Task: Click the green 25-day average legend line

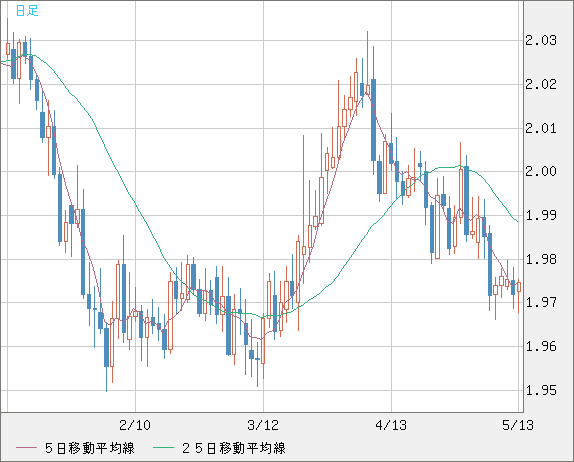Action: pos(163,448)
